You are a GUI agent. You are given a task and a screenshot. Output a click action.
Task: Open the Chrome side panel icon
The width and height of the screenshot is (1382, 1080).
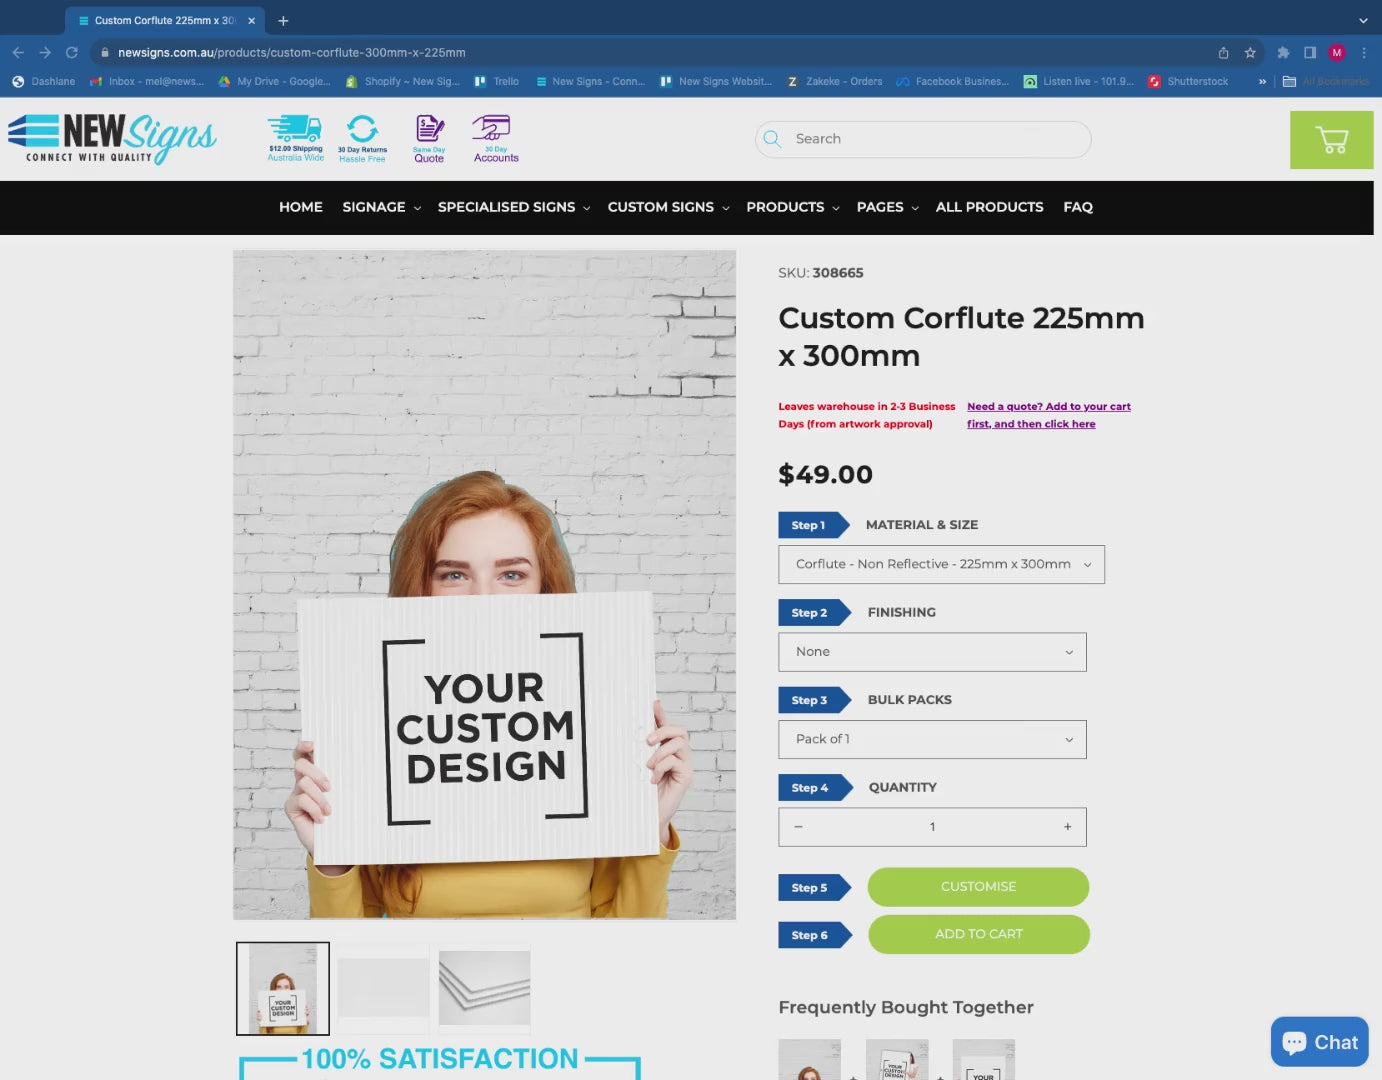pos(1310,52)
